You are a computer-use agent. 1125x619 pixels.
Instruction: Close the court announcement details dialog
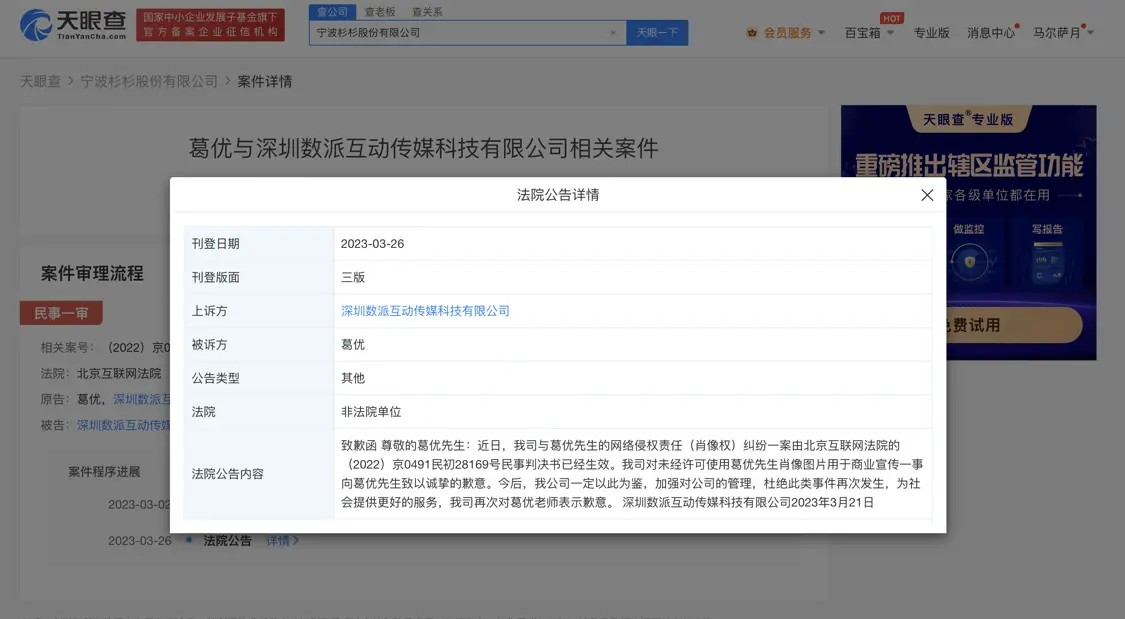[927, 195]
